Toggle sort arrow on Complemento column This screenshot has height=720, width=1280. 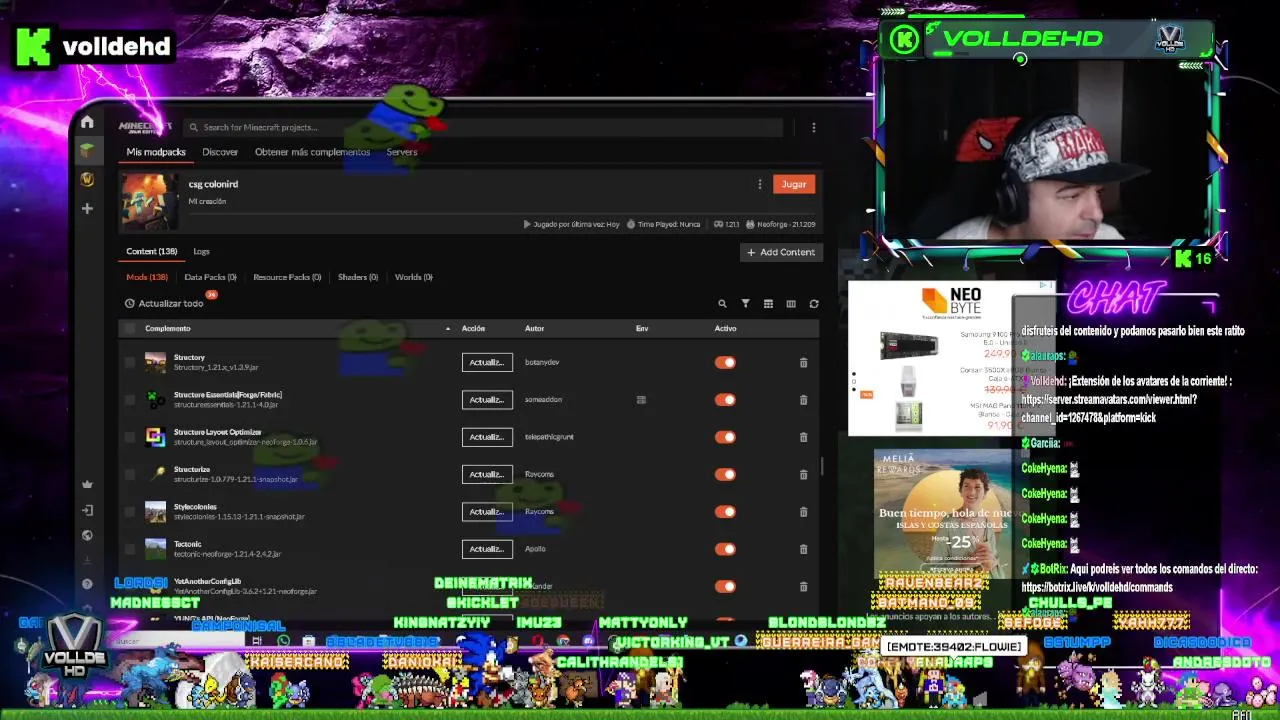447,329
